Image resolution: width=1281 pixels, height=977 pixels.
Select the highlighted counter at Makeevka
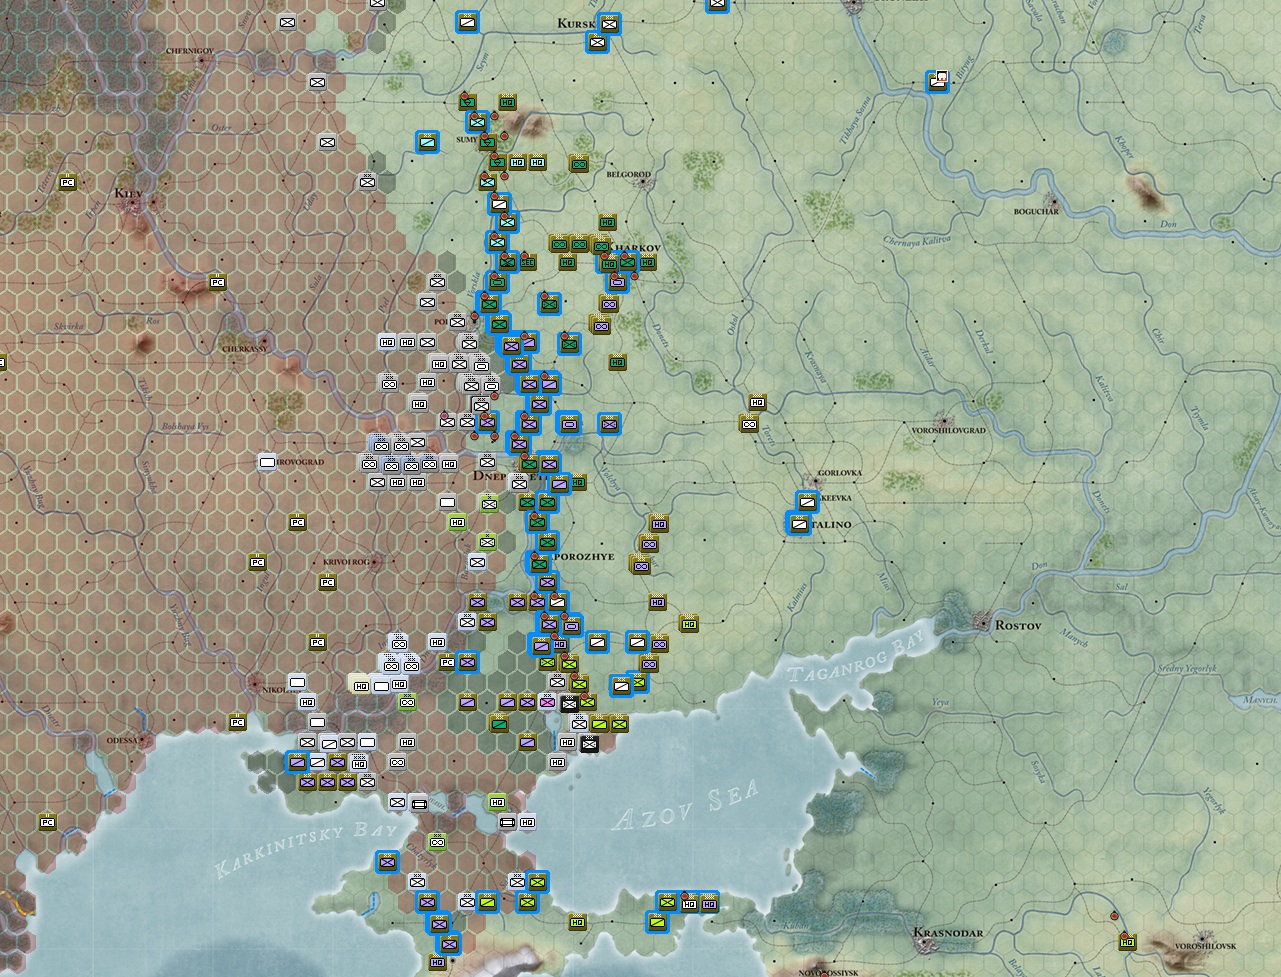coord(807,501)
